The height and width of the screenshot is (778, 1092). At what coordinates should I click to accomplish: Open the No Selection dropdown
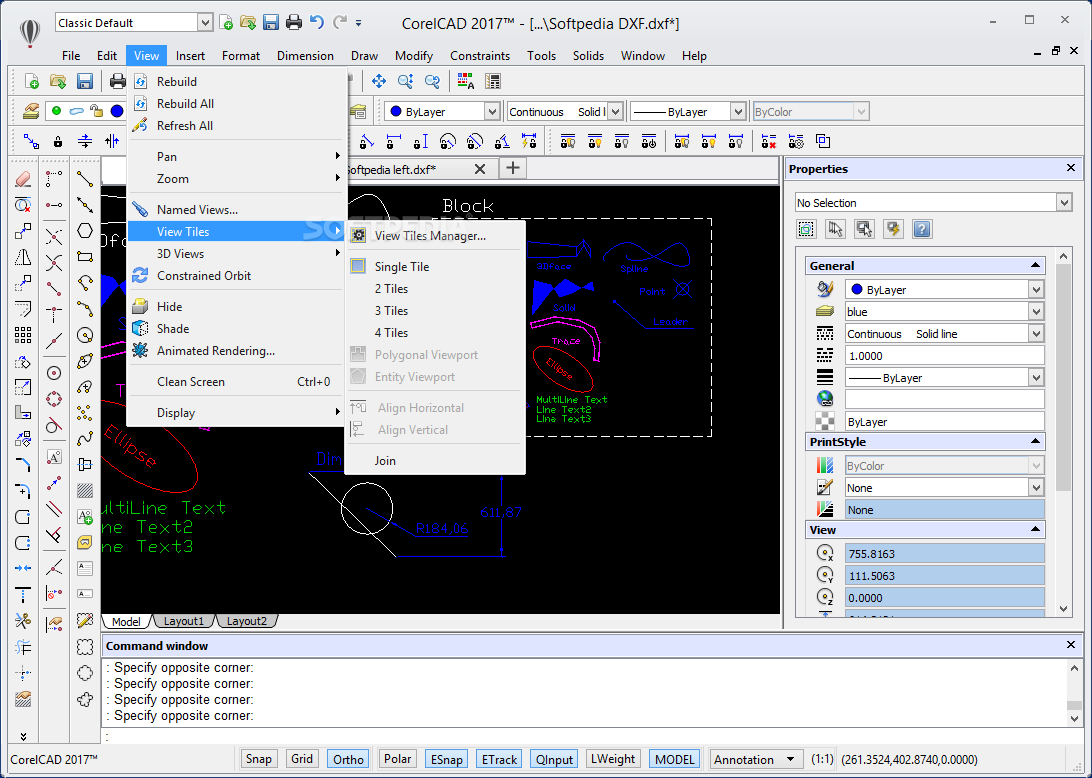[x=1063, y=203]
